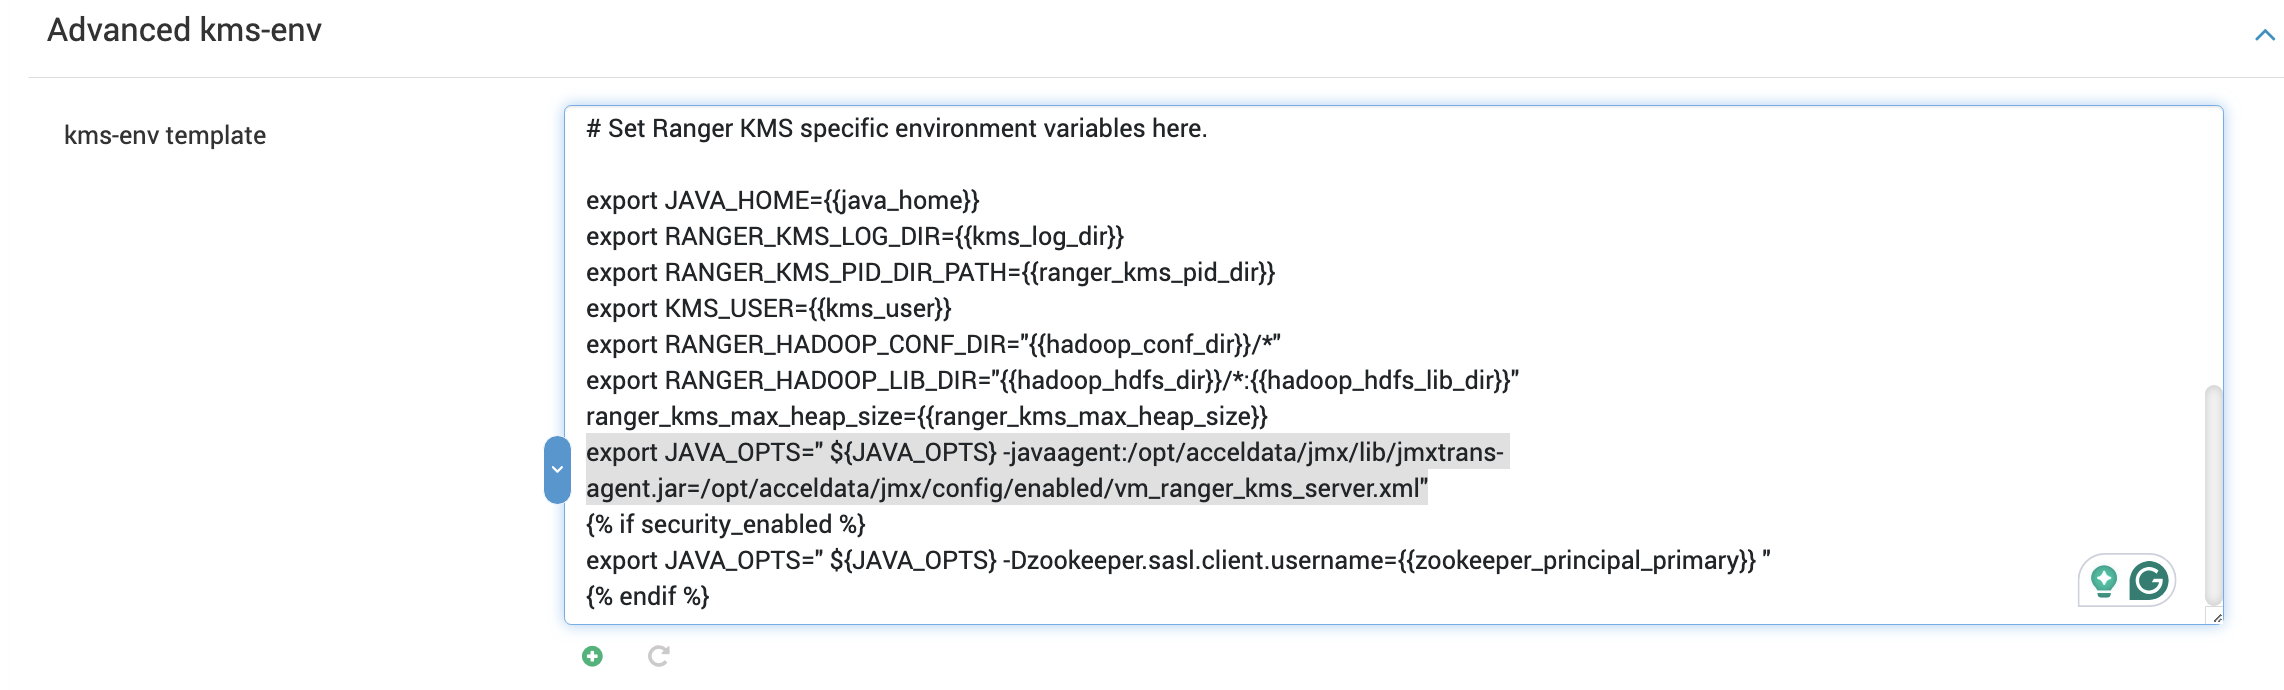Click the RANGER_KMS_PID_DIR_PATH line
Screen dimensions: 2284x690
pos(930,272)
